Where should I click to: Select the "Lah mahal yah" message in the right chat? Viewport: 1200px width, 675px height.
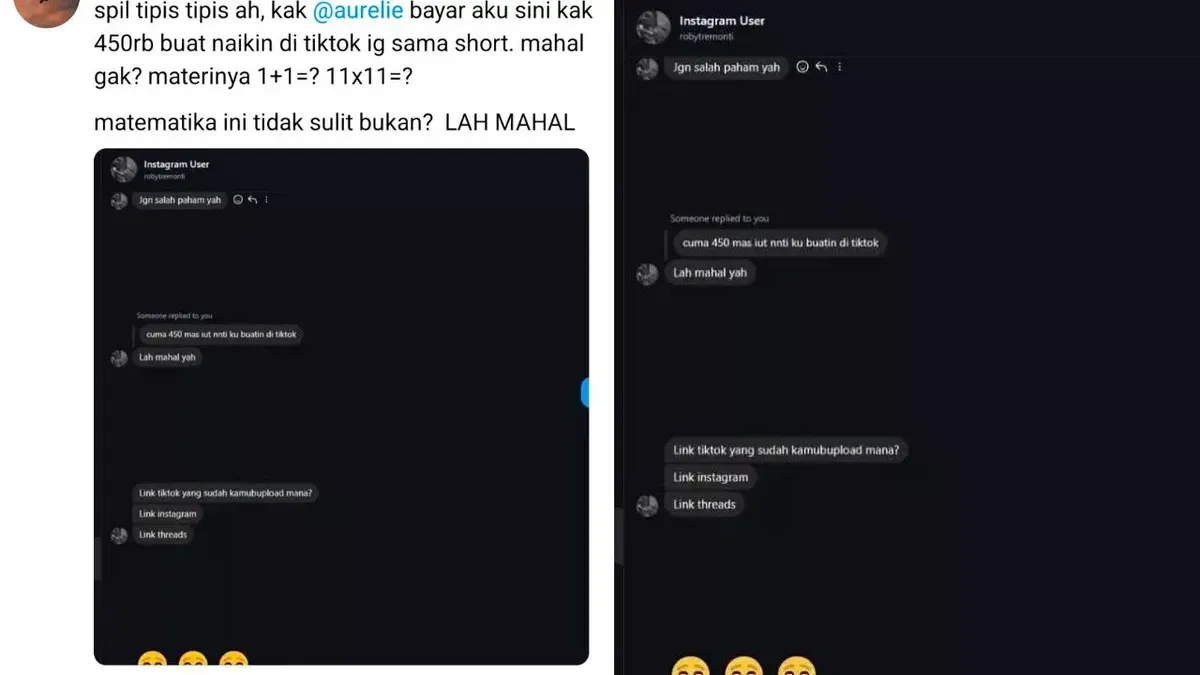(x=710, y=272)
